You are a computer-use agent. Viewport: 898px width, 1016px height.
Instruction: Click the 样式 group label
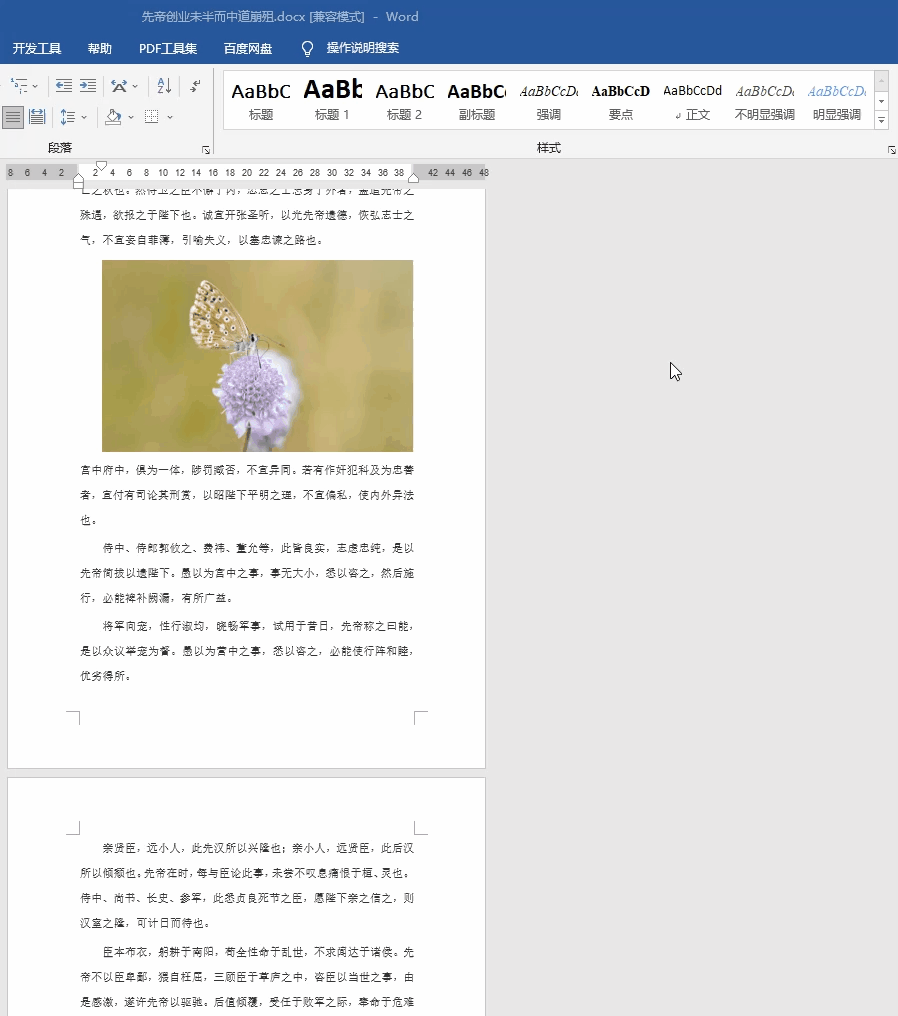pyautogui.click(x=548, y=148)
